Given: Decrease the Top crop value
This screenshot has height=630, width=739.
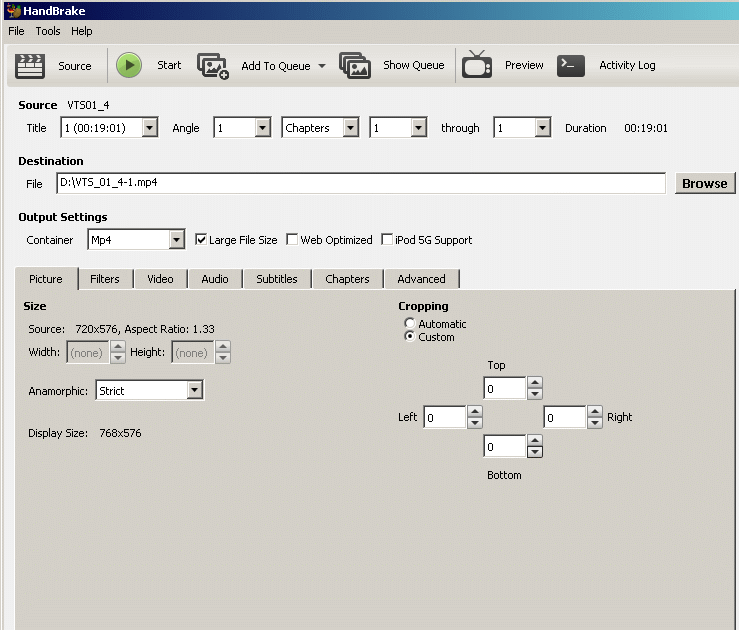Looking at the screenshot, I should coord(535,394).
